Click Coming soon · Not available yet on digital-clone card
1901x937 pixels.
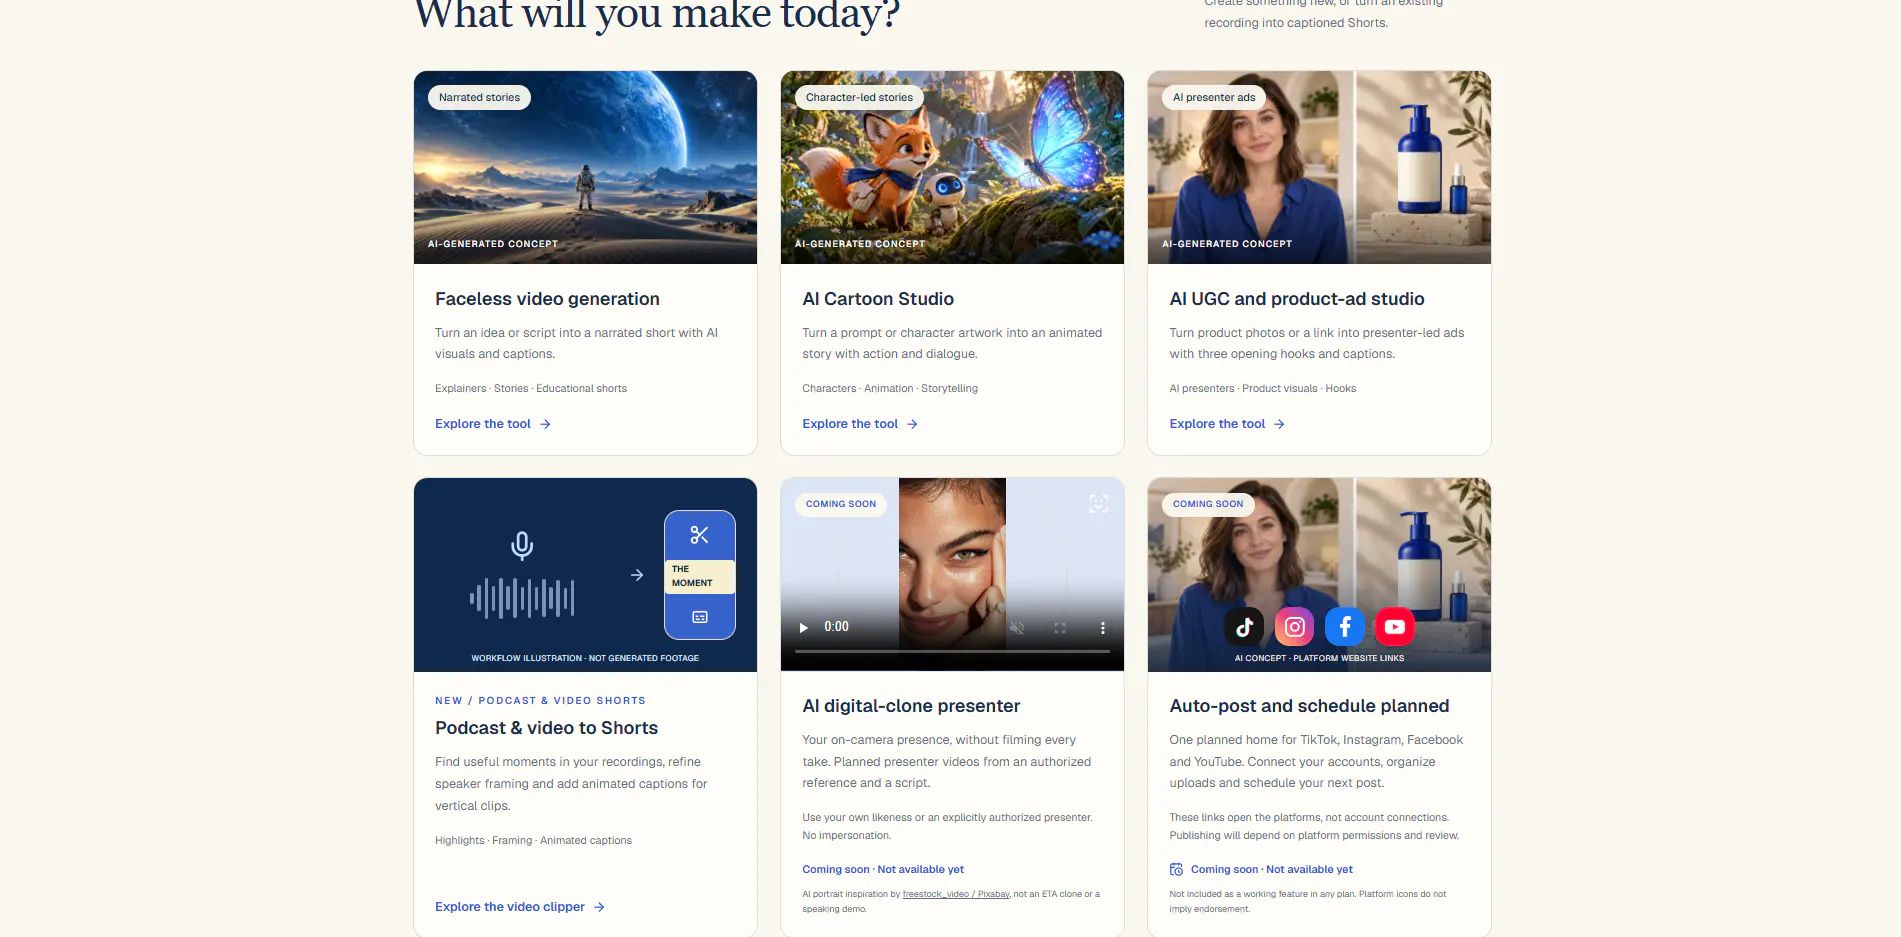[x=883, y=870]
